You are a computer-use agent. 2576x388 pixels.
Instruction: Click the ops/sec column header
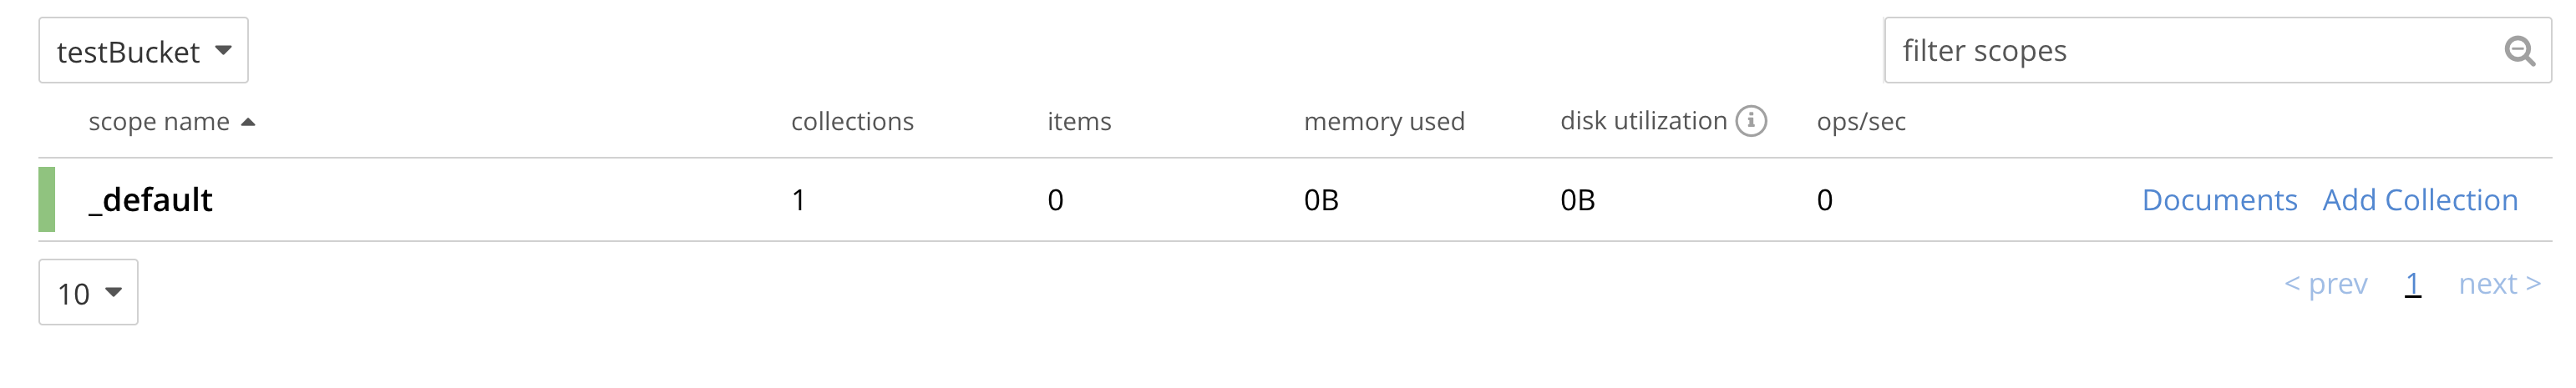[1861, 122]
